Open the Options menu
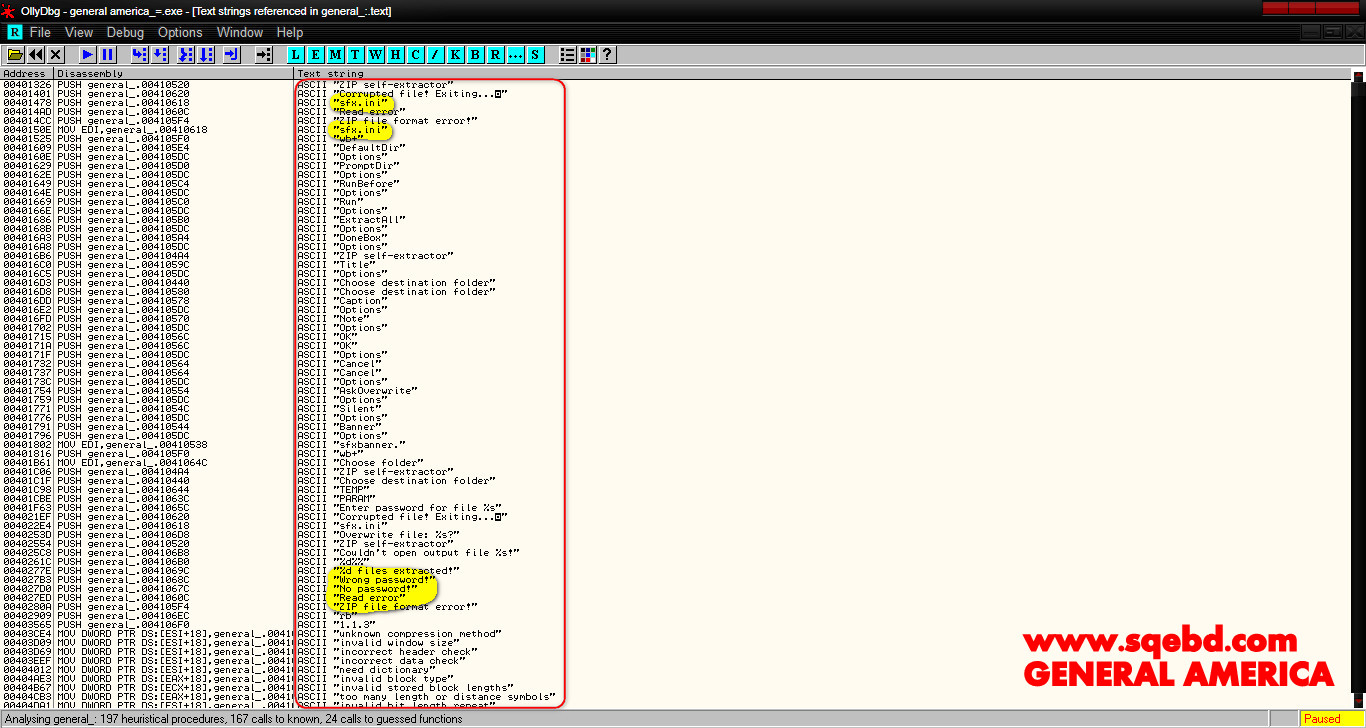This screenshot has width=1366, height=728. 180,32
